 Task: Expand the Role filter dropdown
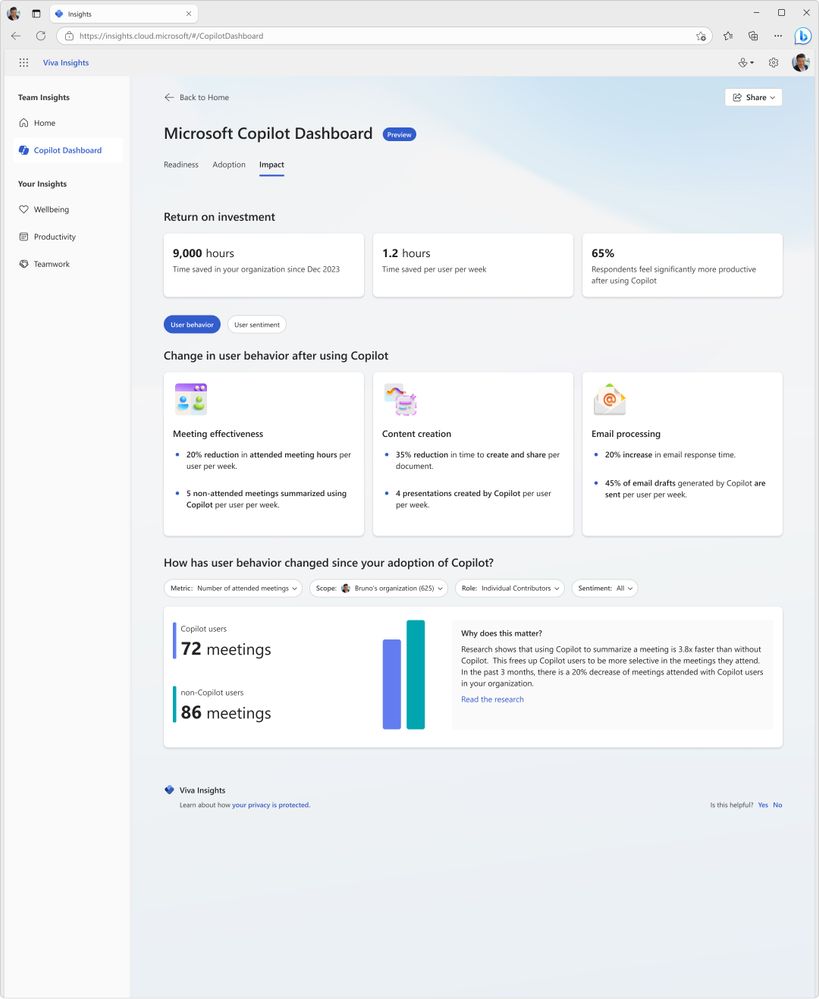(x=510, y=589)
